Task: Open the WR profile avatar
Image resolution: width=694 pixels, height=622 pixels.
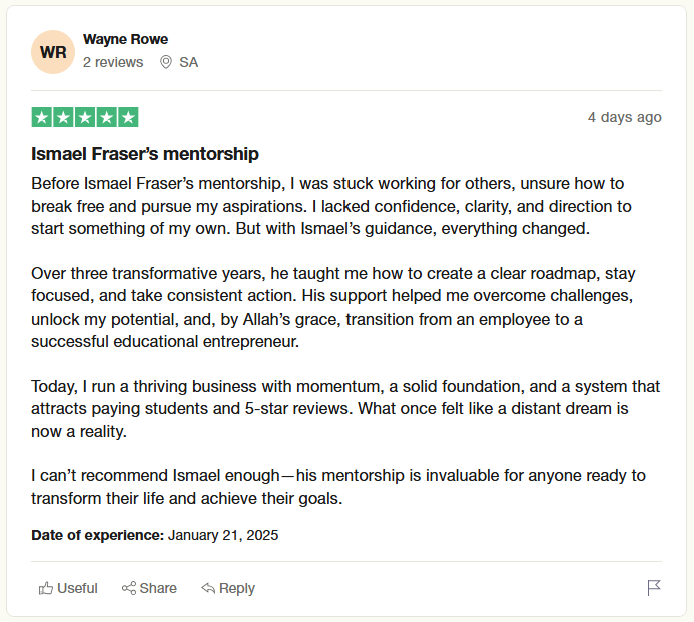Action: [x=53, y=52]
